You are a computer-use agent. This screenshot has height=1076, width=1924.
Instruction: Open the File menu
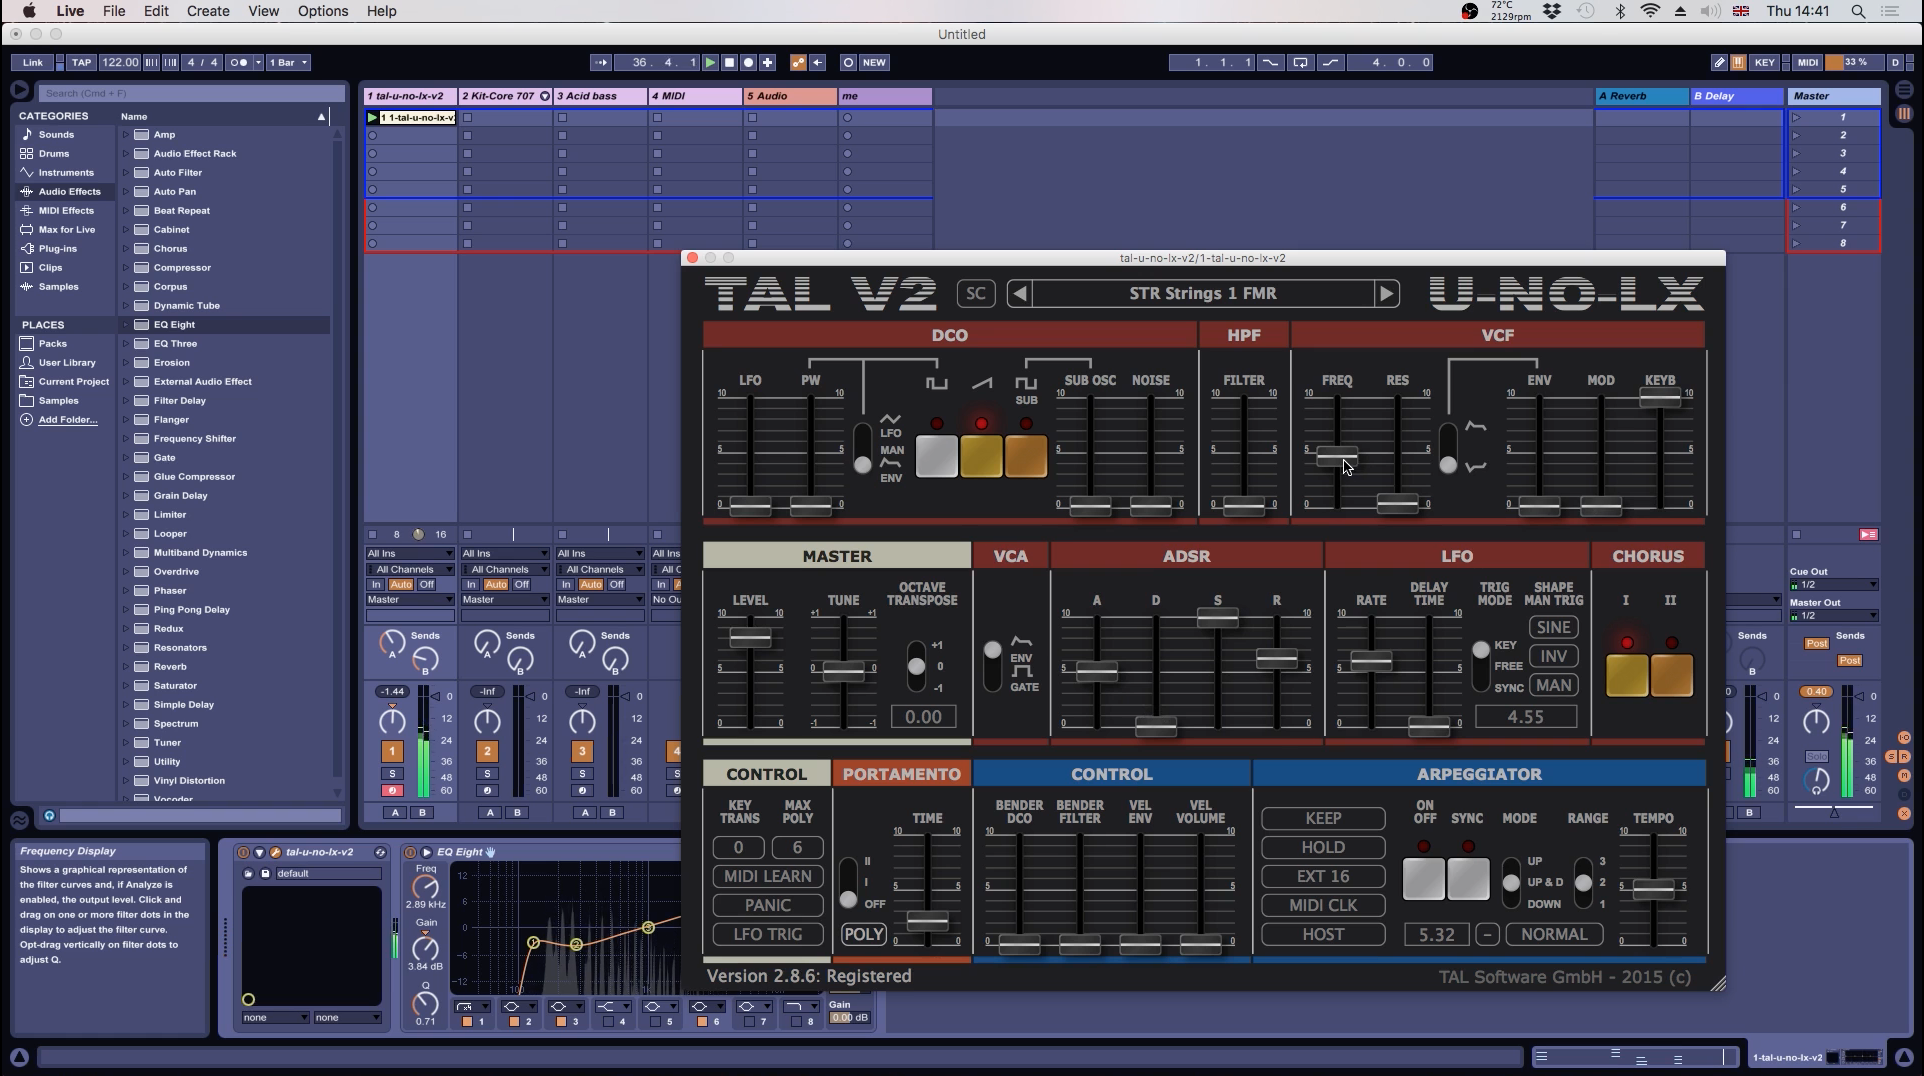[x=114, y=11]
